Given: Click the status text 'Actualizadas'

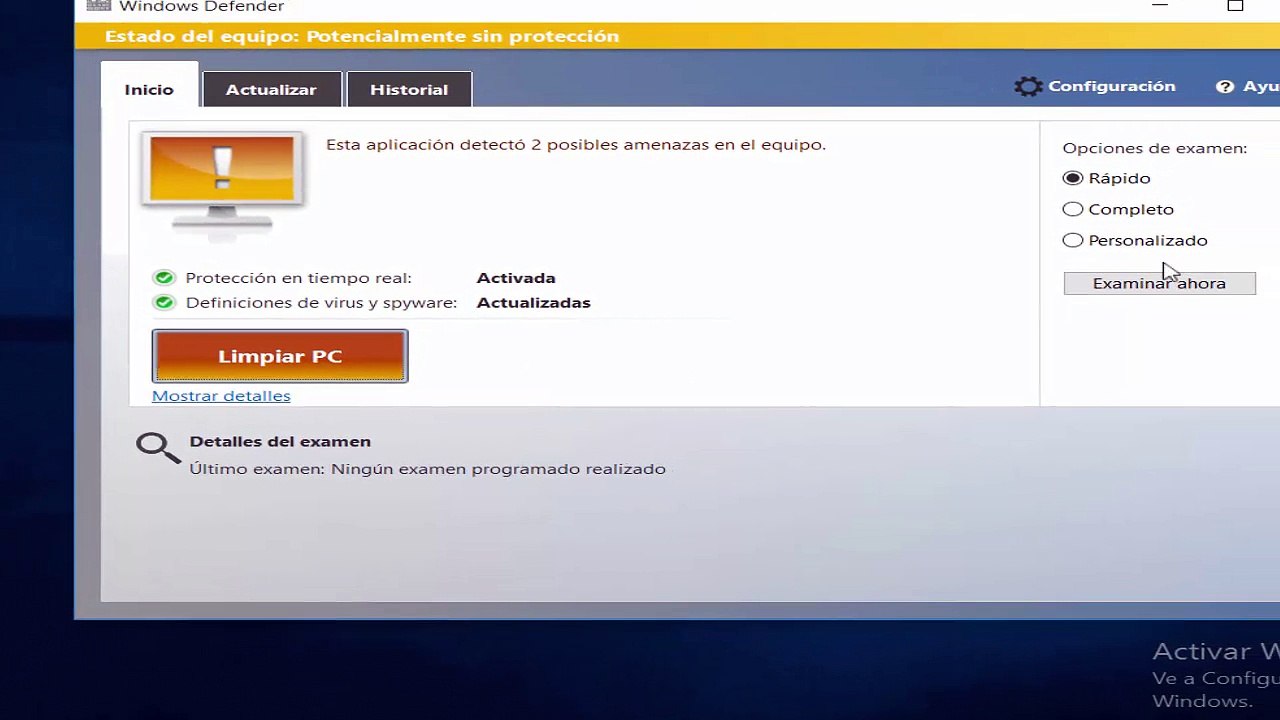Looking at the screenshot, I should point(533,302).
